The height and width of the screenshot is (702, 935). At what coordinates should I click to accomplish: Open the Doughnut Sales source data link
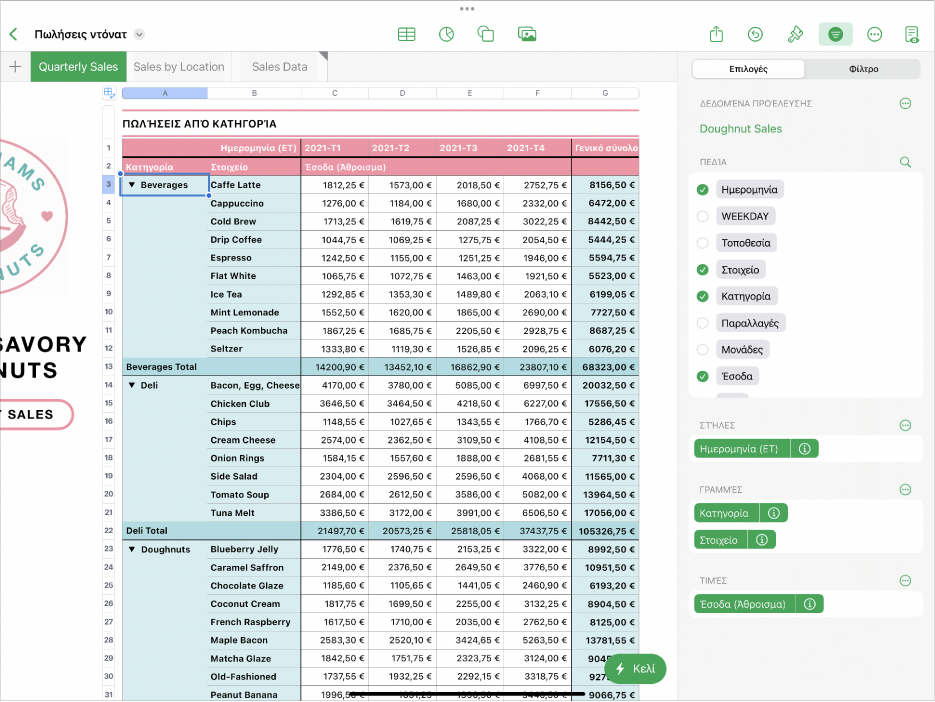pyautogui.click(x=741, y=129)
